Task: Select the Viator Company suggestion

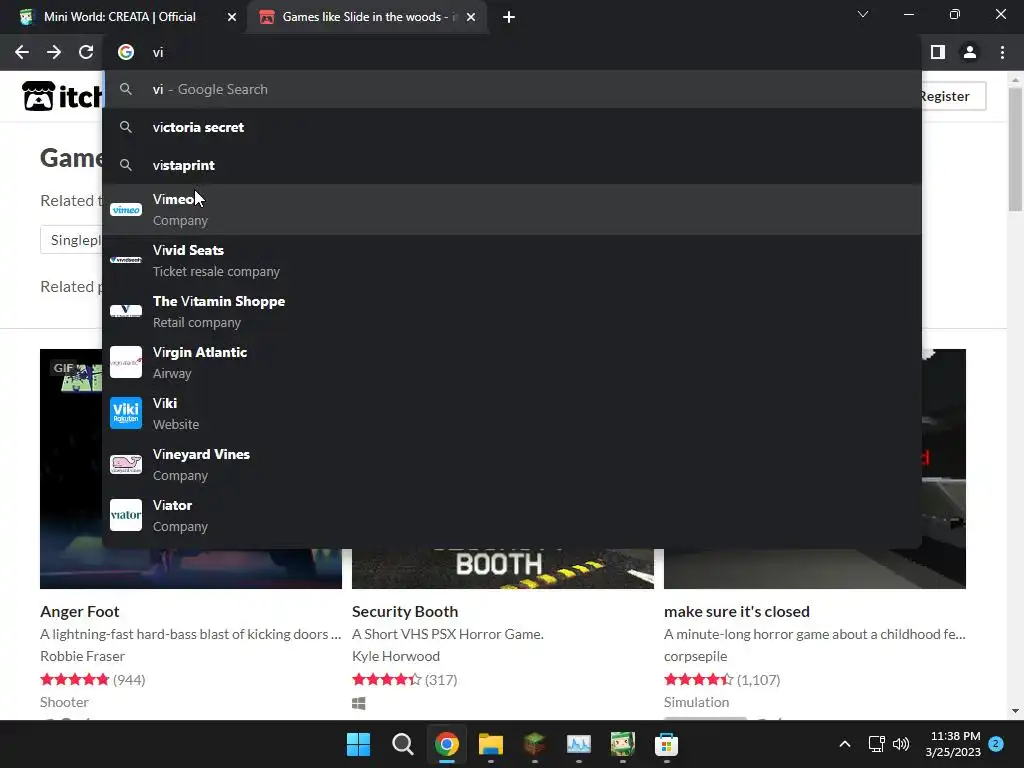Action: click(512, 515)
